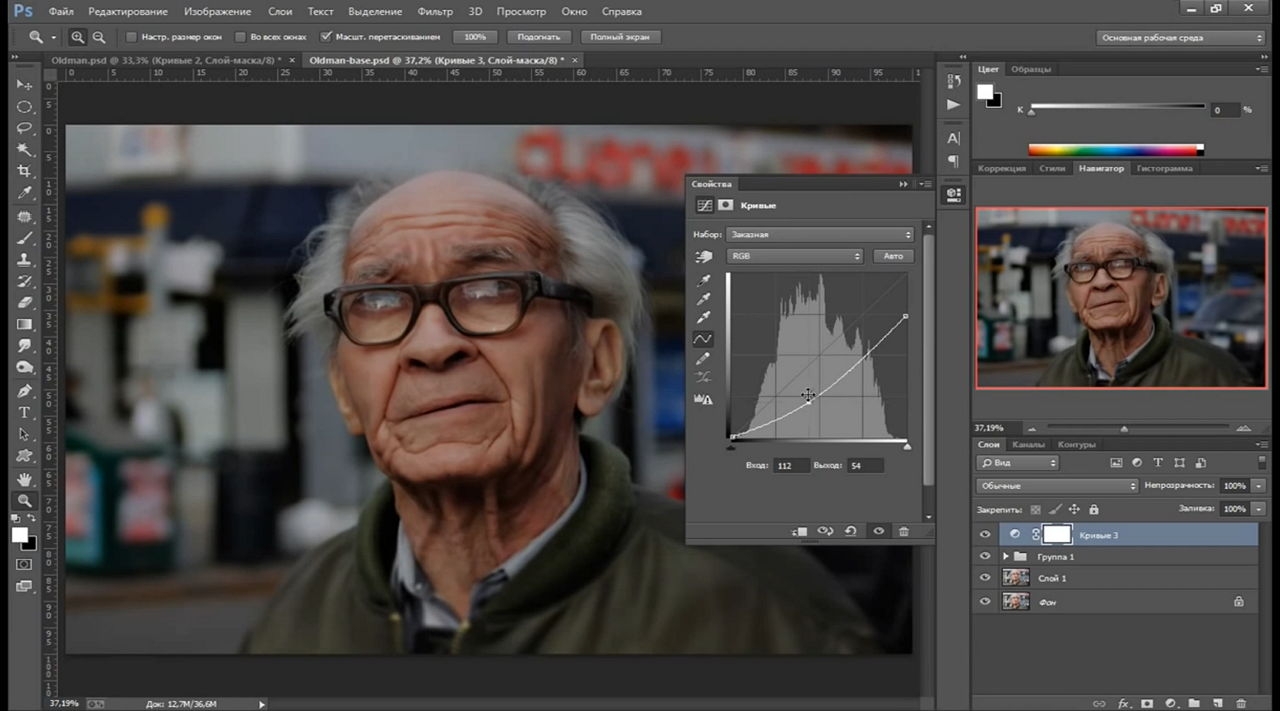Image resolution: width=1280 pixels, height=711 pixels.
Task: Toggle lock all icon in Layers
Action: click(1094, 509)
